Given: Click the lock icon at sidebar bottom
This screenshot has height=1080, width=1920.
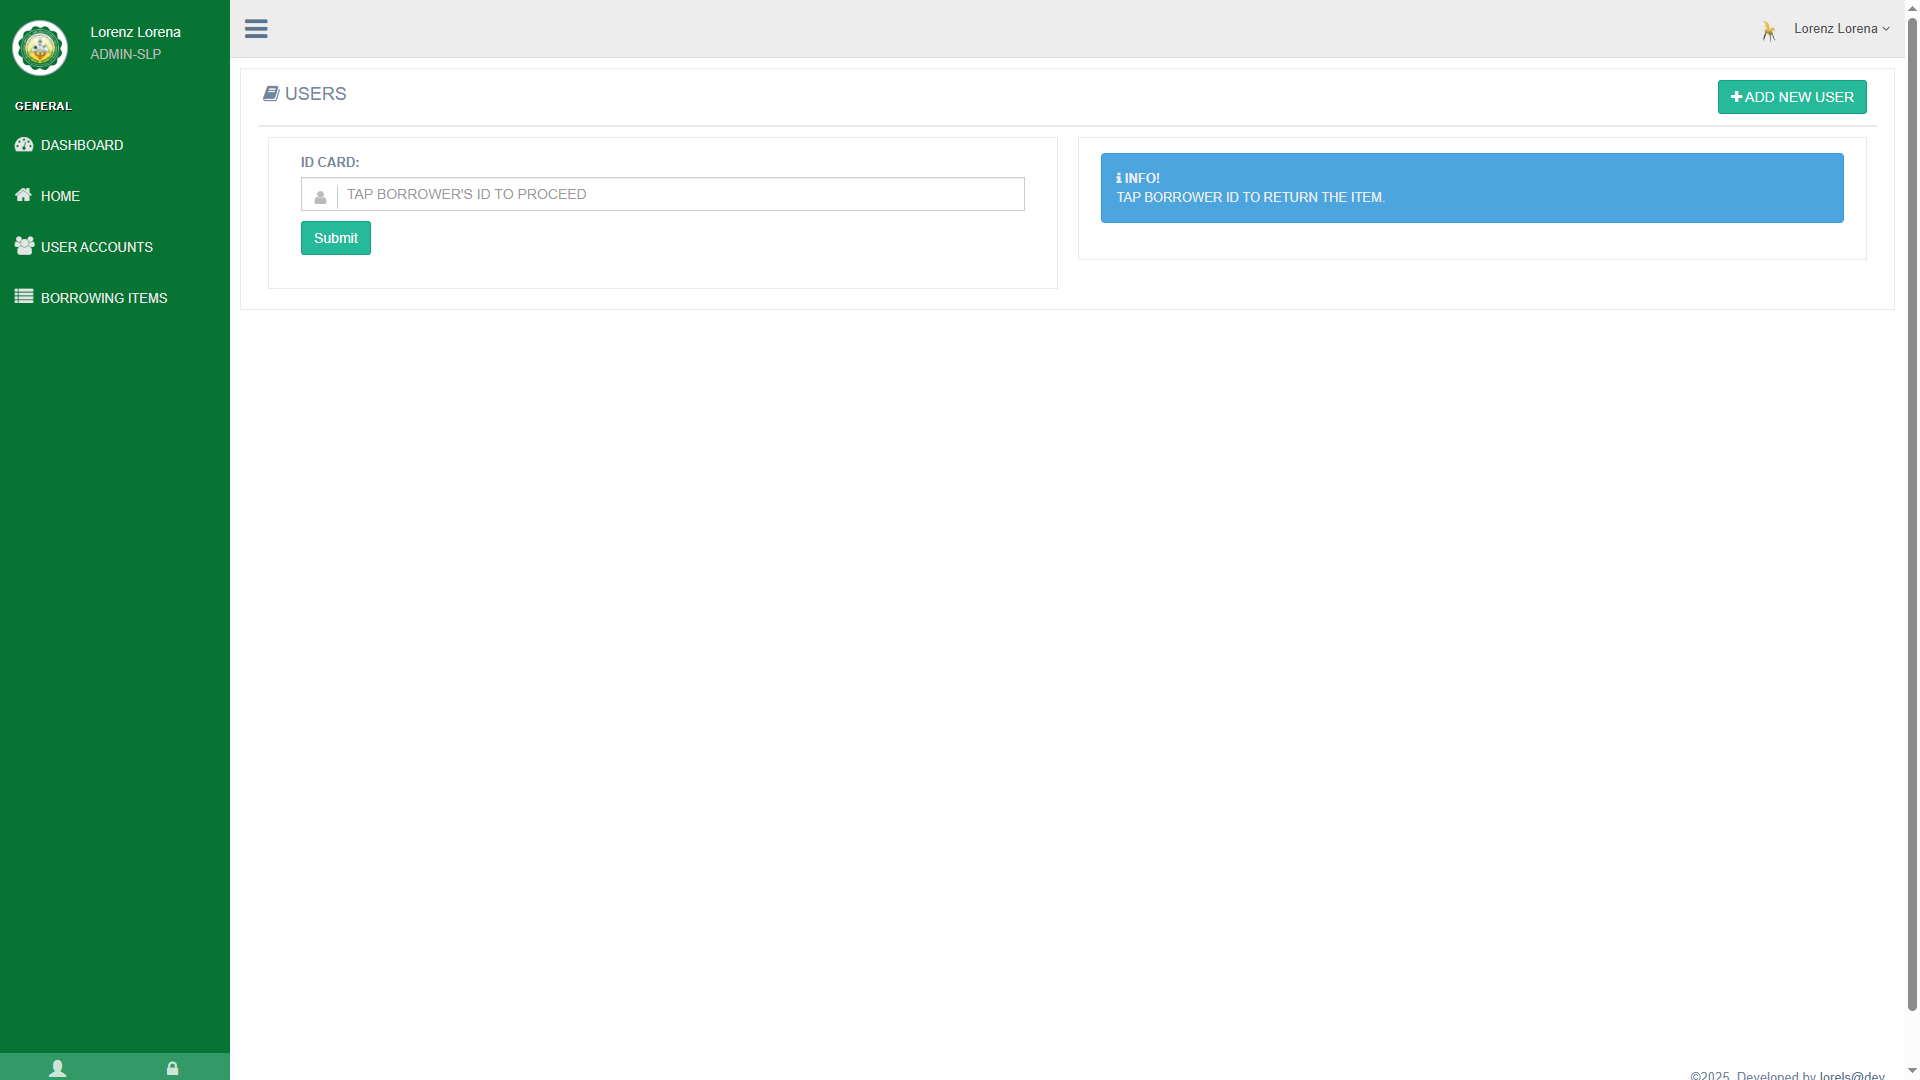Looking at the screenshot, I should tap(172, 1068).
